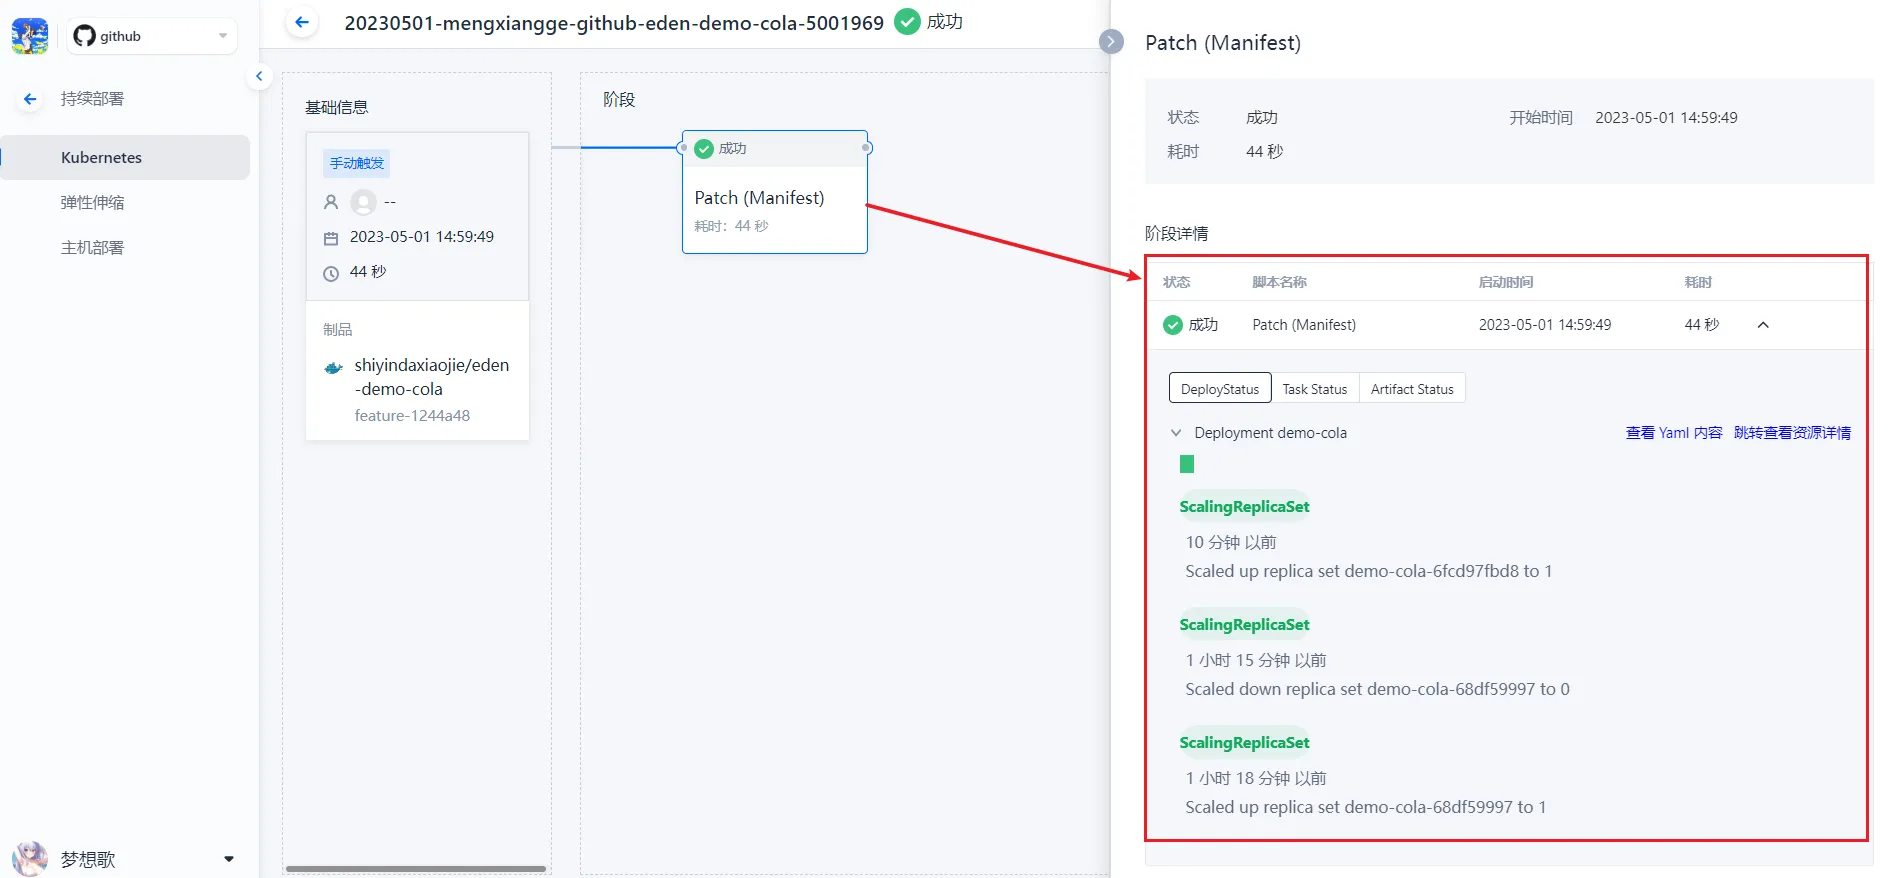Click 脚本名称 column header
The image size is (1888, 878).
(x=1279, y=283)
